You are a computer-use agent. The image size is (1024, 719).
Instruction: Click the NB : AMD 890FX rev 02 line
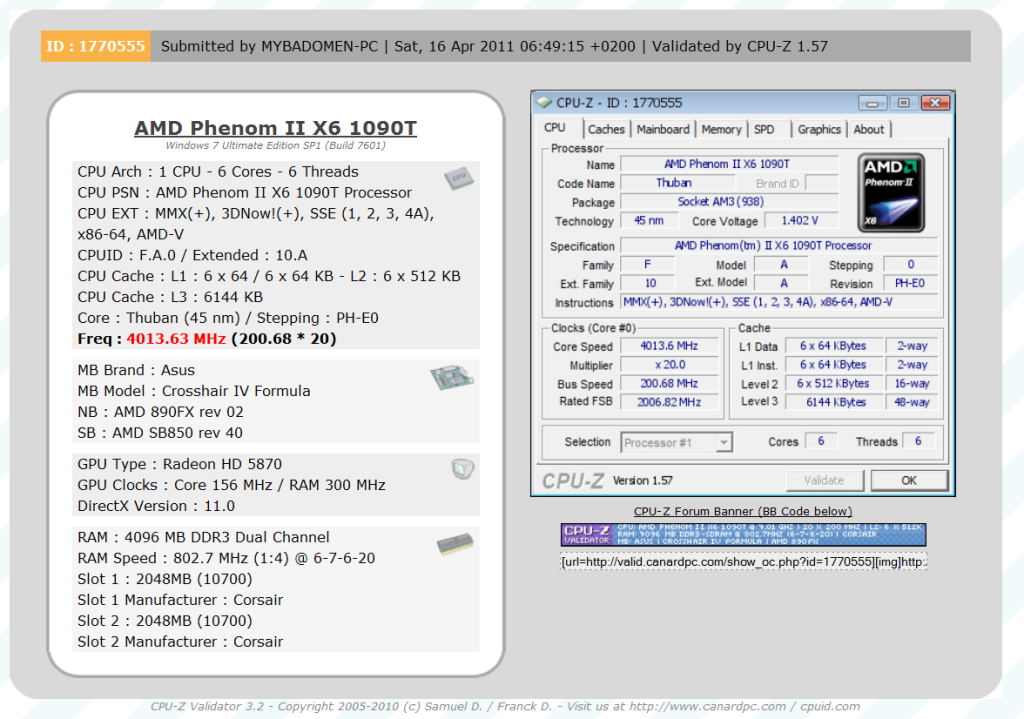(160, 412)
